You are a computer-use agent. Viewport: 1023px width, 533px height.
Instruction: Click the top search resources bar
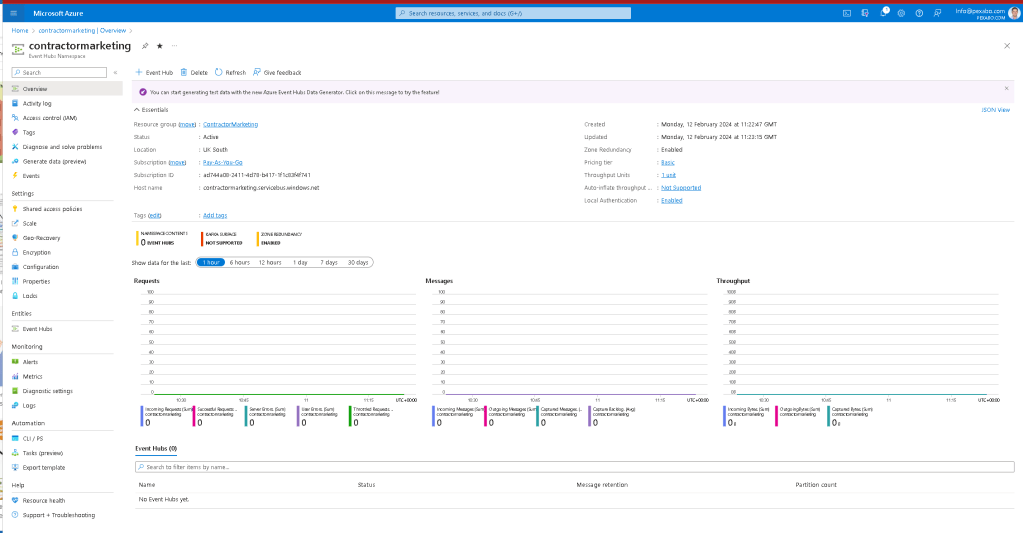(513, 13)
